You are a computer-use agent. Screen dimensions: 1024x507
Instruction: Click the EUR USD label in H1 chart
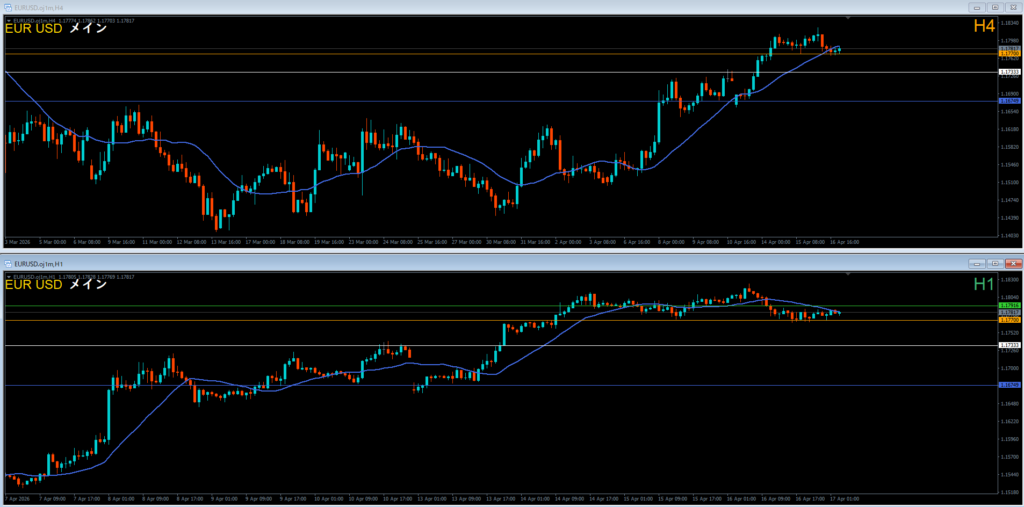[34, 285]
